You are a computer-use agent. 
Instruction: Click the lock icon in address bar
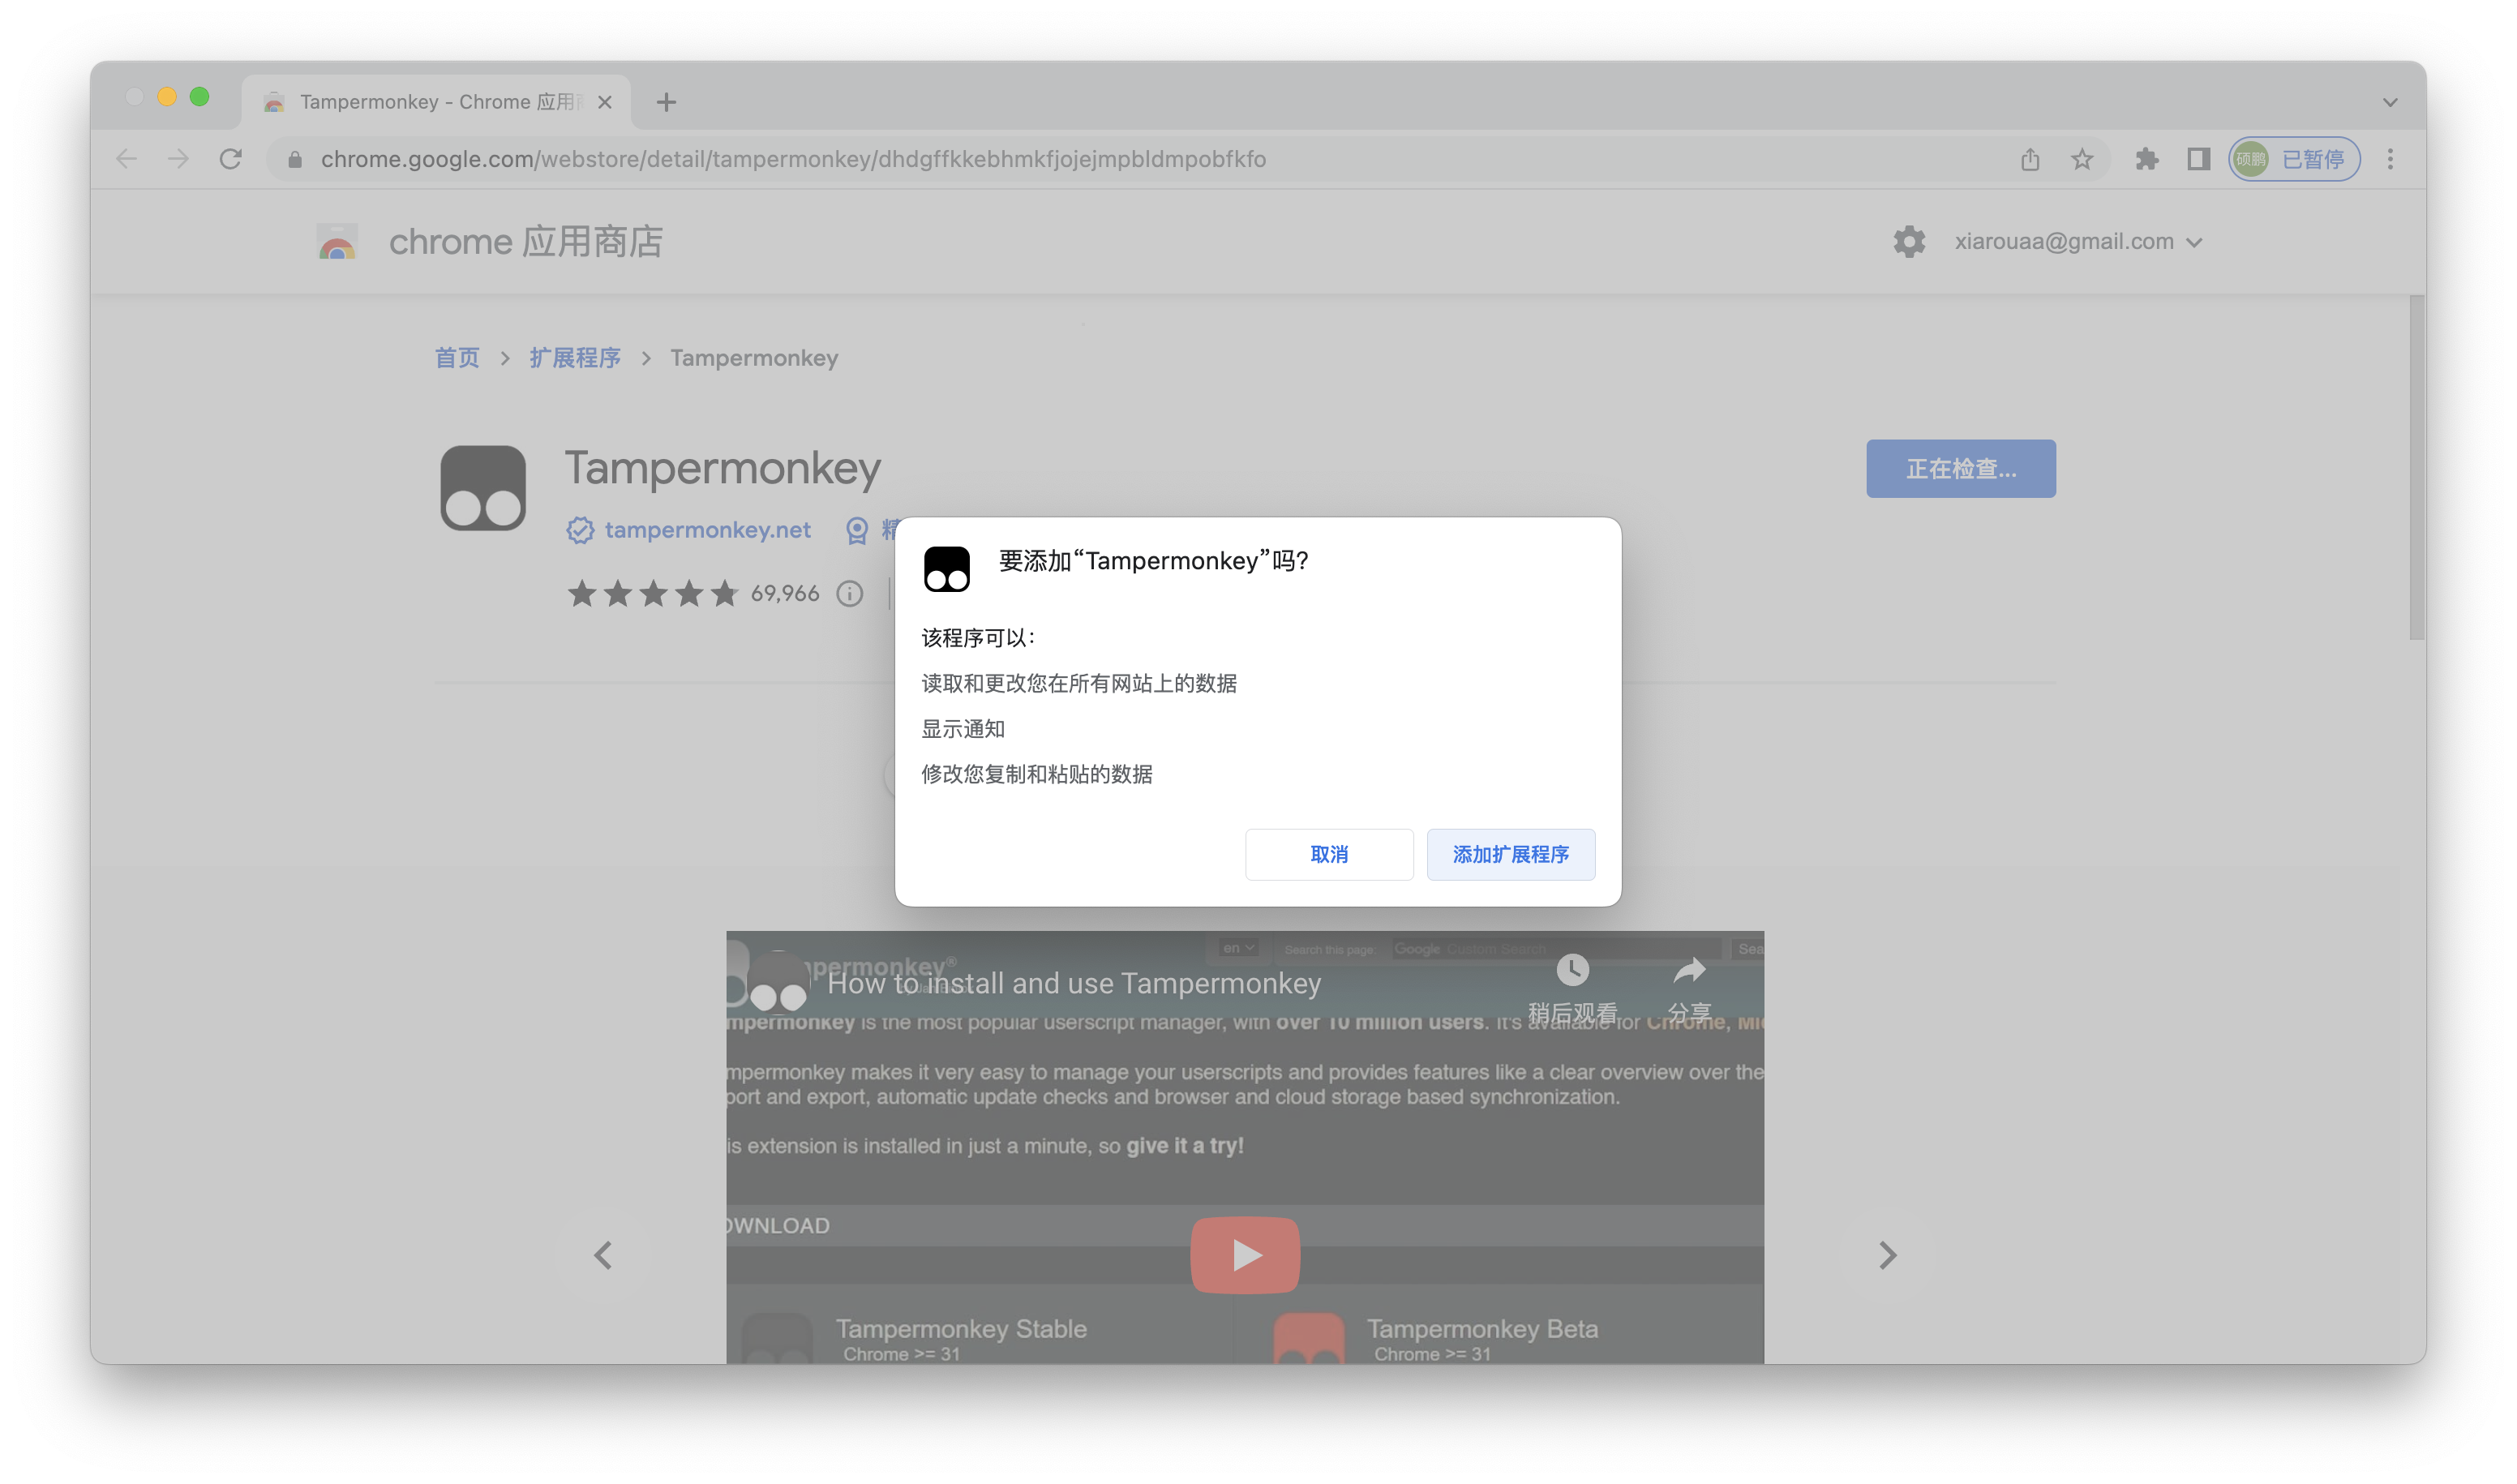coord(294,160)
